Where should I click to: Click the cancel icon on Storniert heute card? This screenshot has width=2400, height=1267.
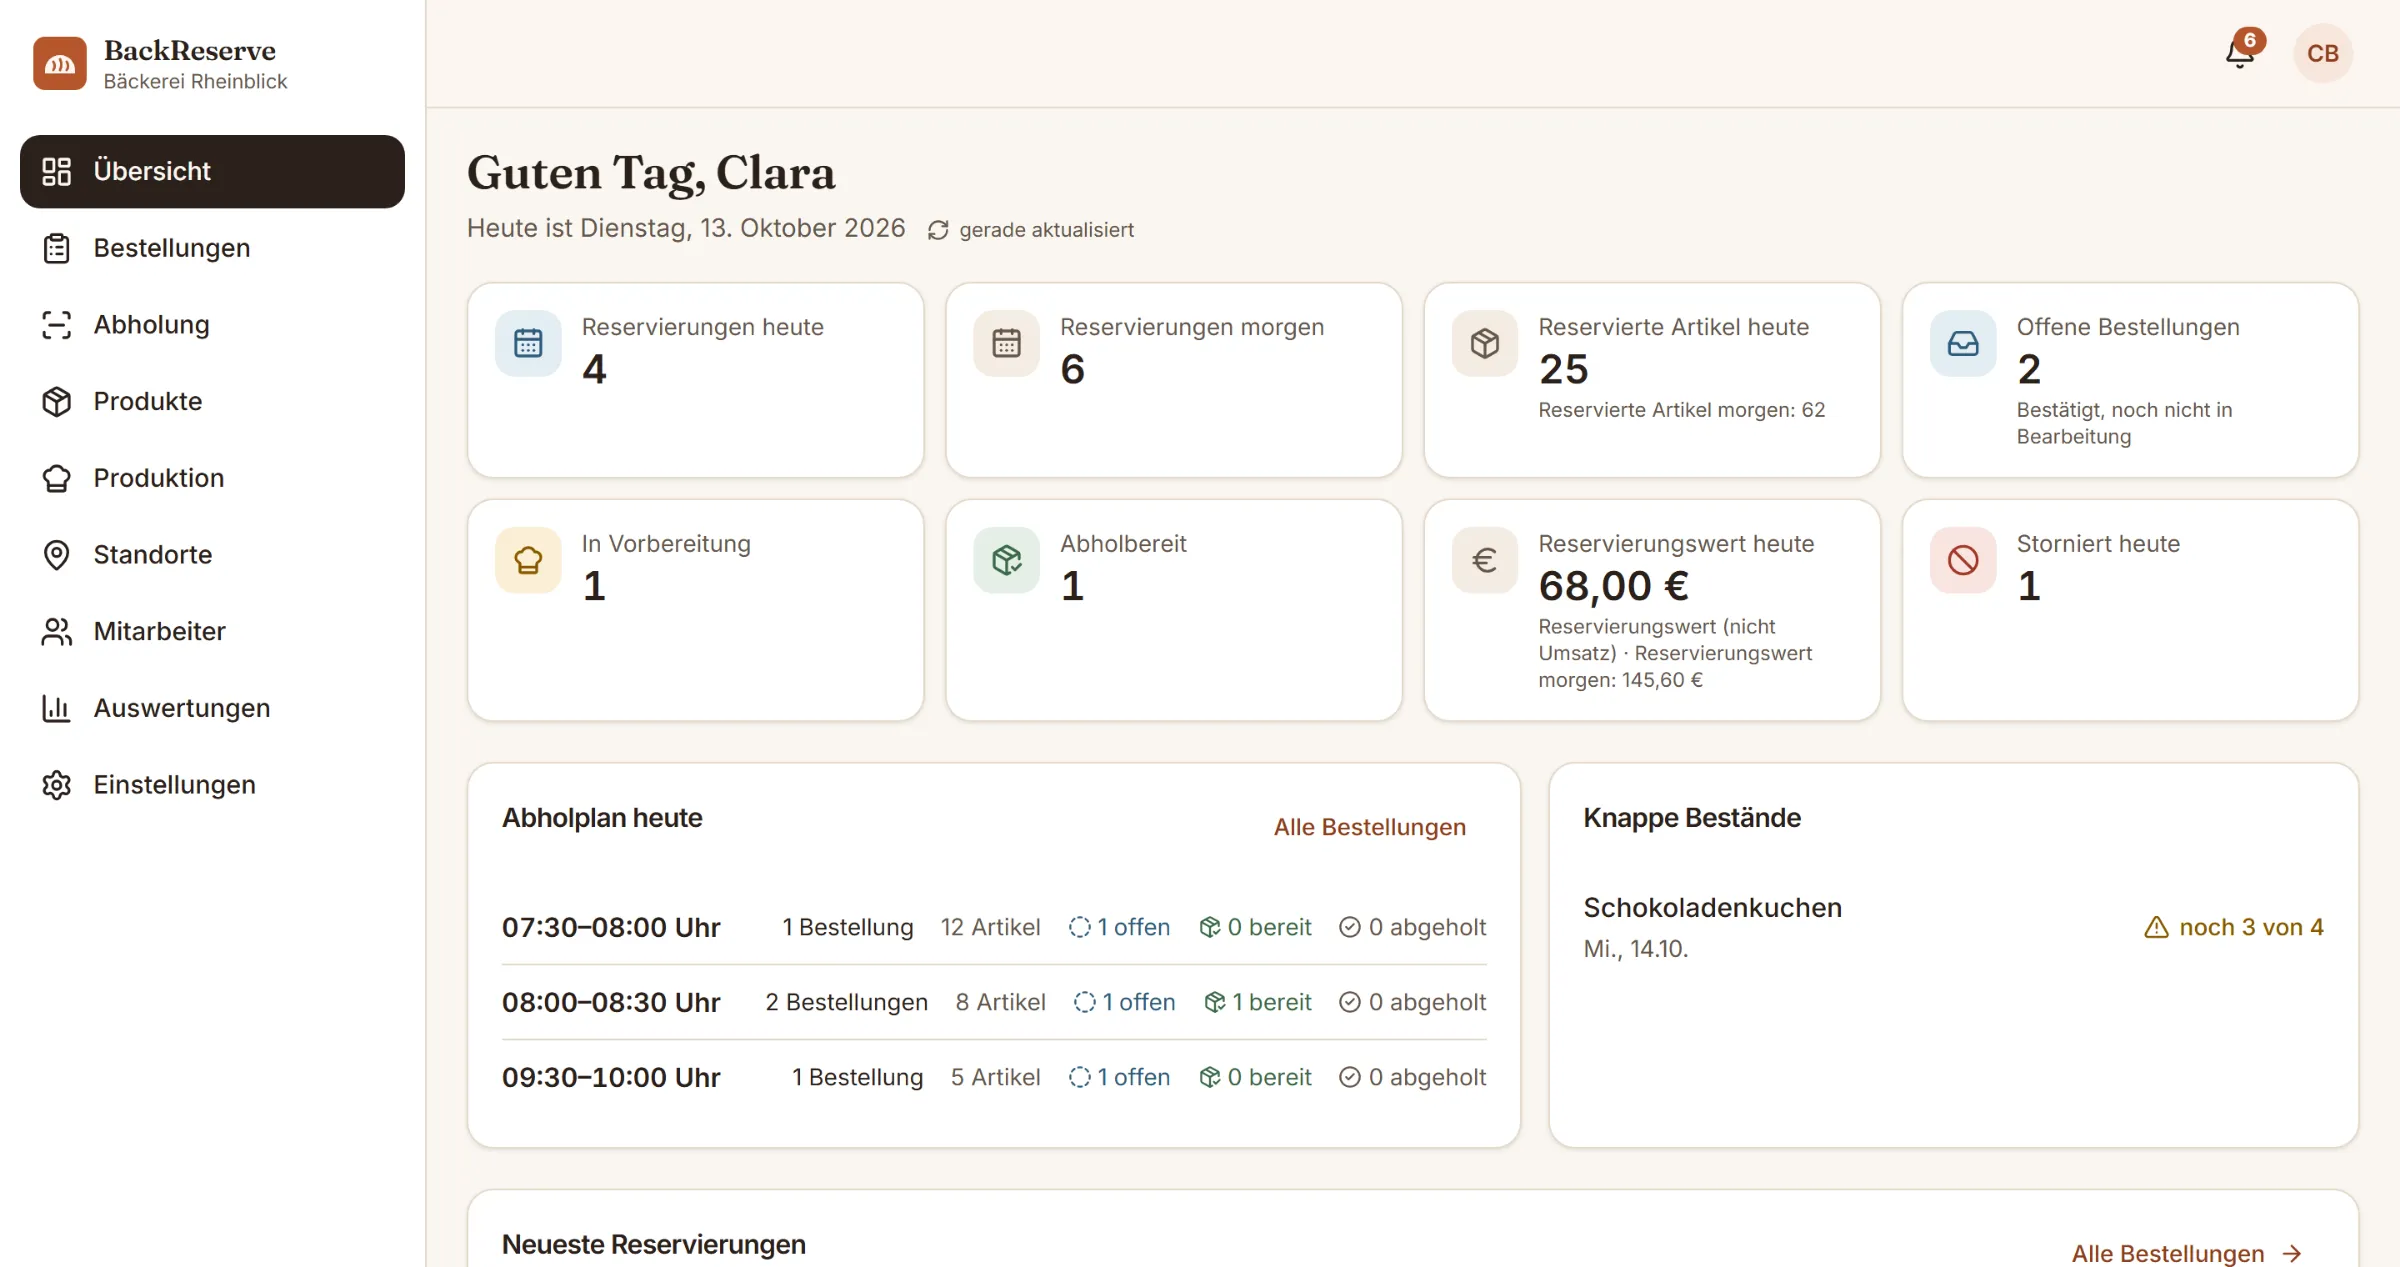click(1963, 560)
